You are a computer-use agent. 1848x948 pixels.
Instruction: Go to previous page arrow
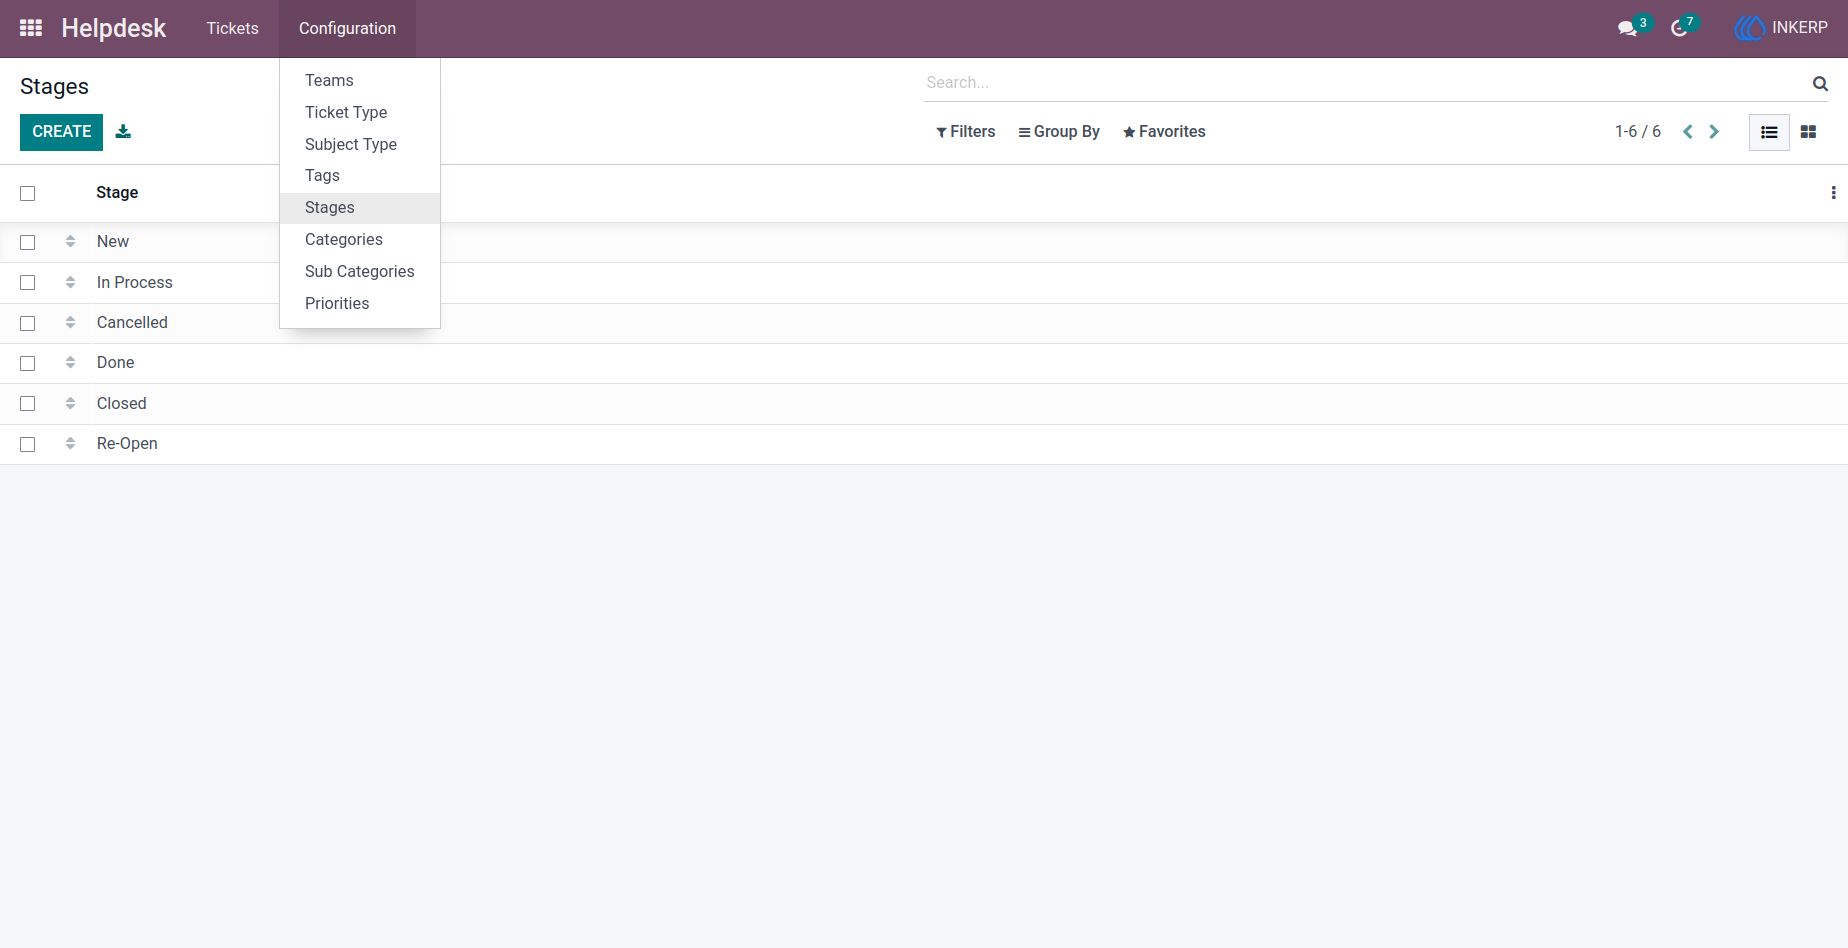coord(1688,132)
